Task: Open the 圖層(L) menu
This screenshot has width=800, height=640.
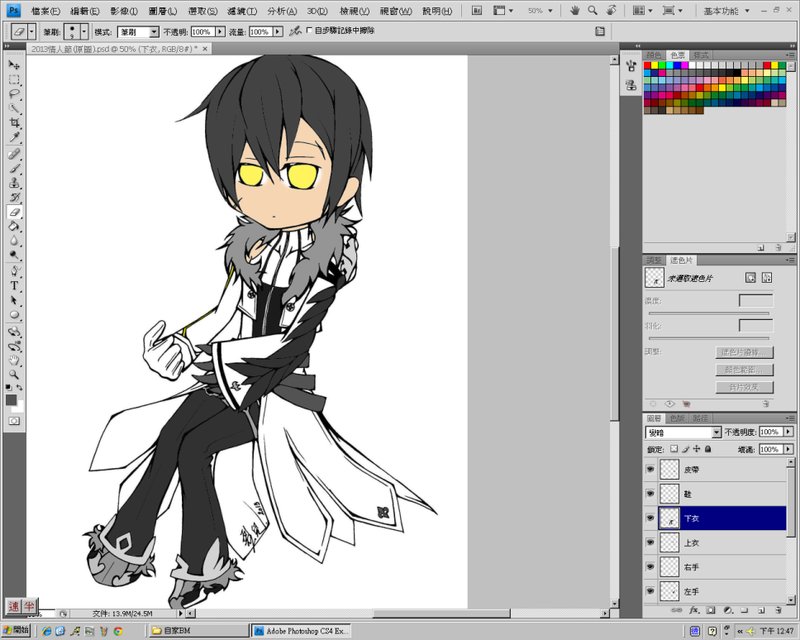Action: (x=163, y=11)
